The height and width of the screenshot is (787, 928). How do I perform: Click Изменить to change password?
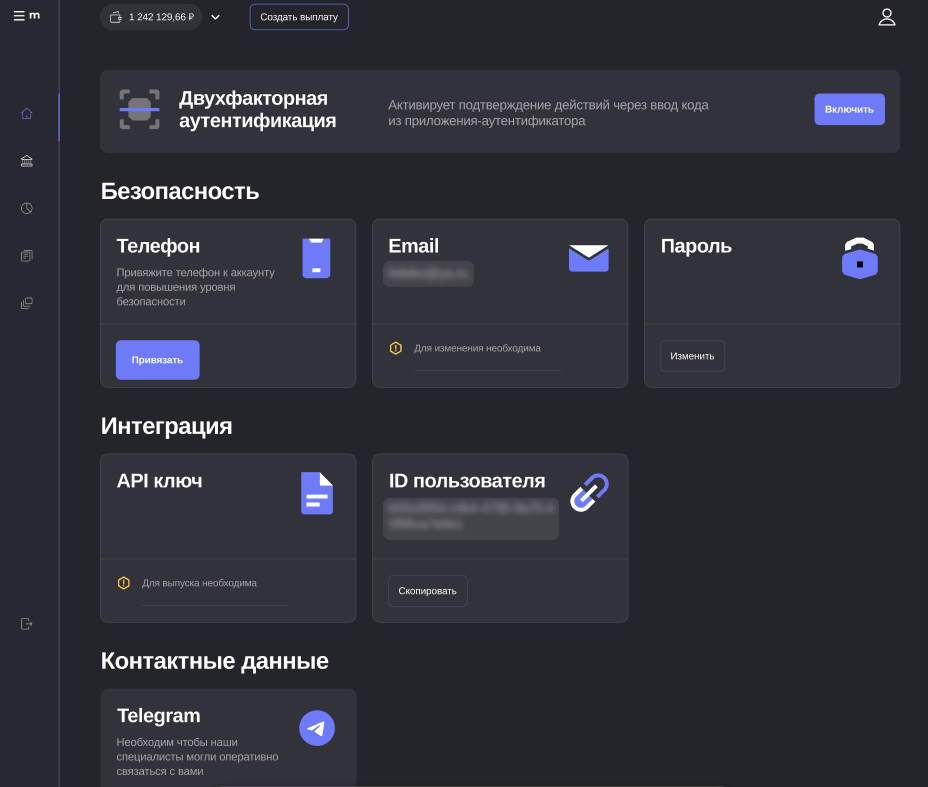(x=692, y=356)
